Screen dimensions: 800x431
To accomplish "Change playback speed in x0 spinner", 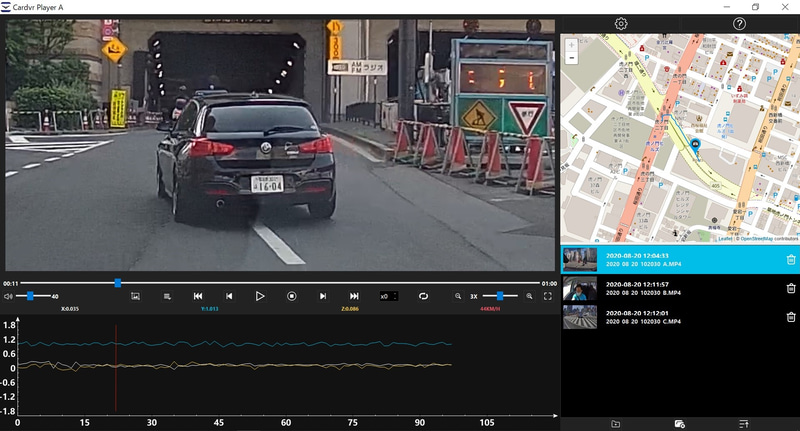I will tap(389, 296).
